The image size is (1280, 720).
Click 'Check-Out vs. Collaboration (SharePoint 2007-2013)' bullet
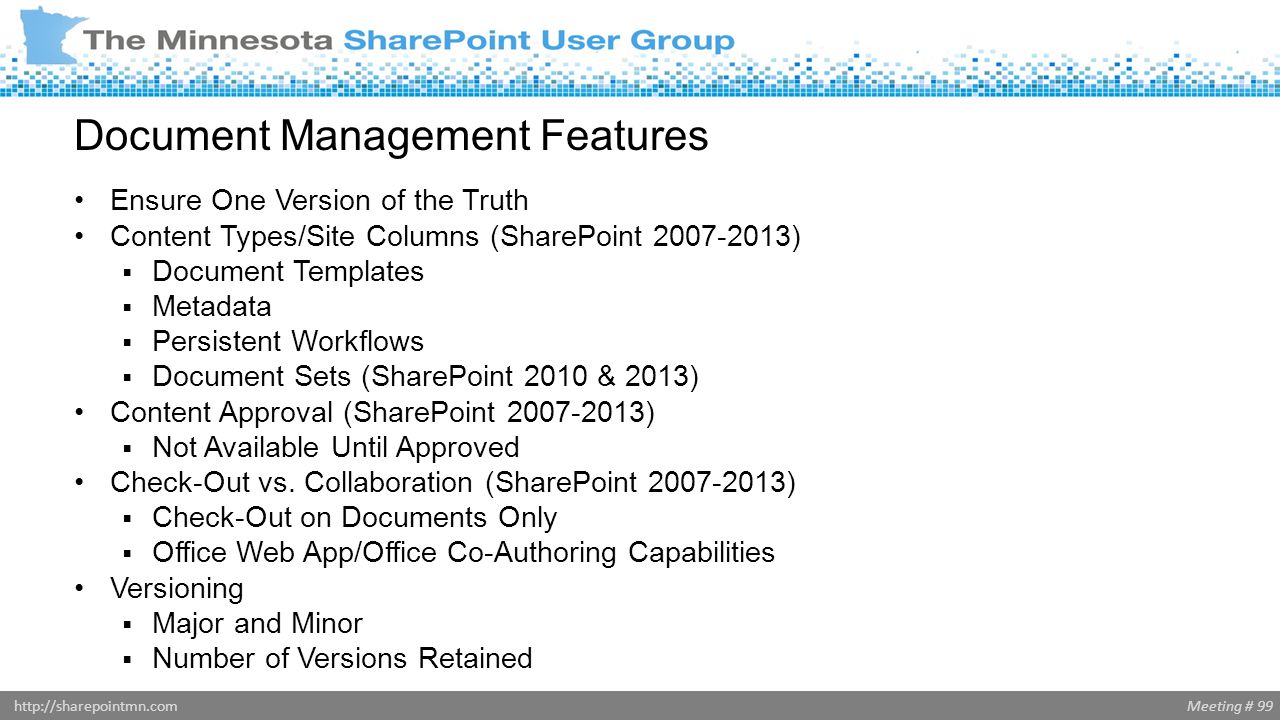coord(453,483)
